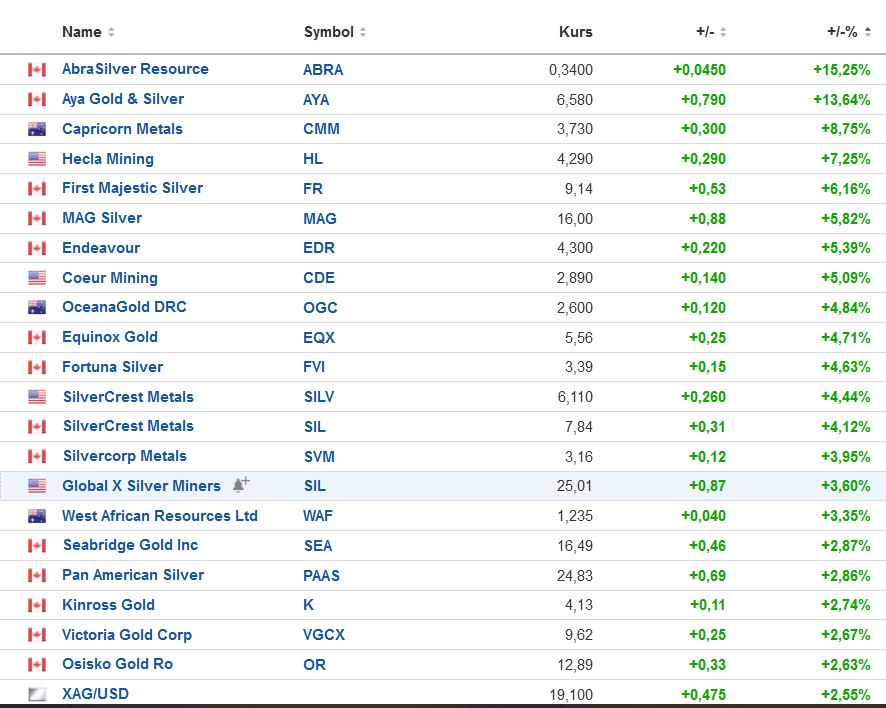Open Pan American Silver link

133,575
